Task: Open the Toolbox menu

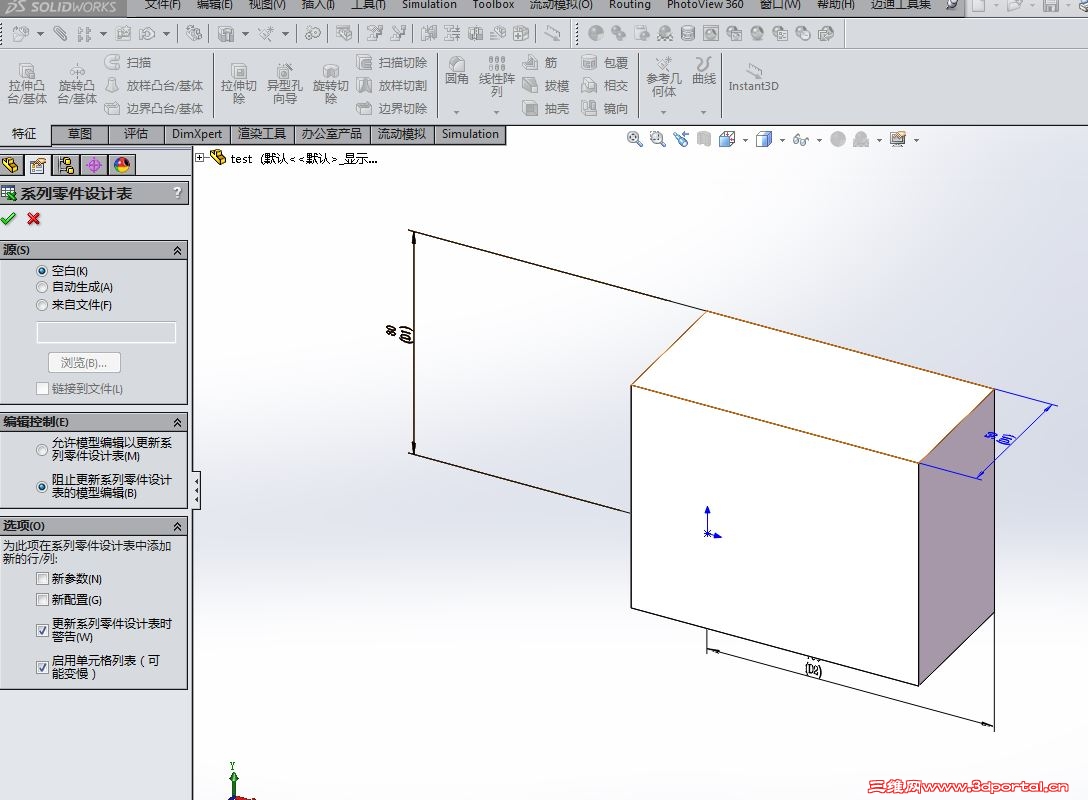Action: [493, 5]
